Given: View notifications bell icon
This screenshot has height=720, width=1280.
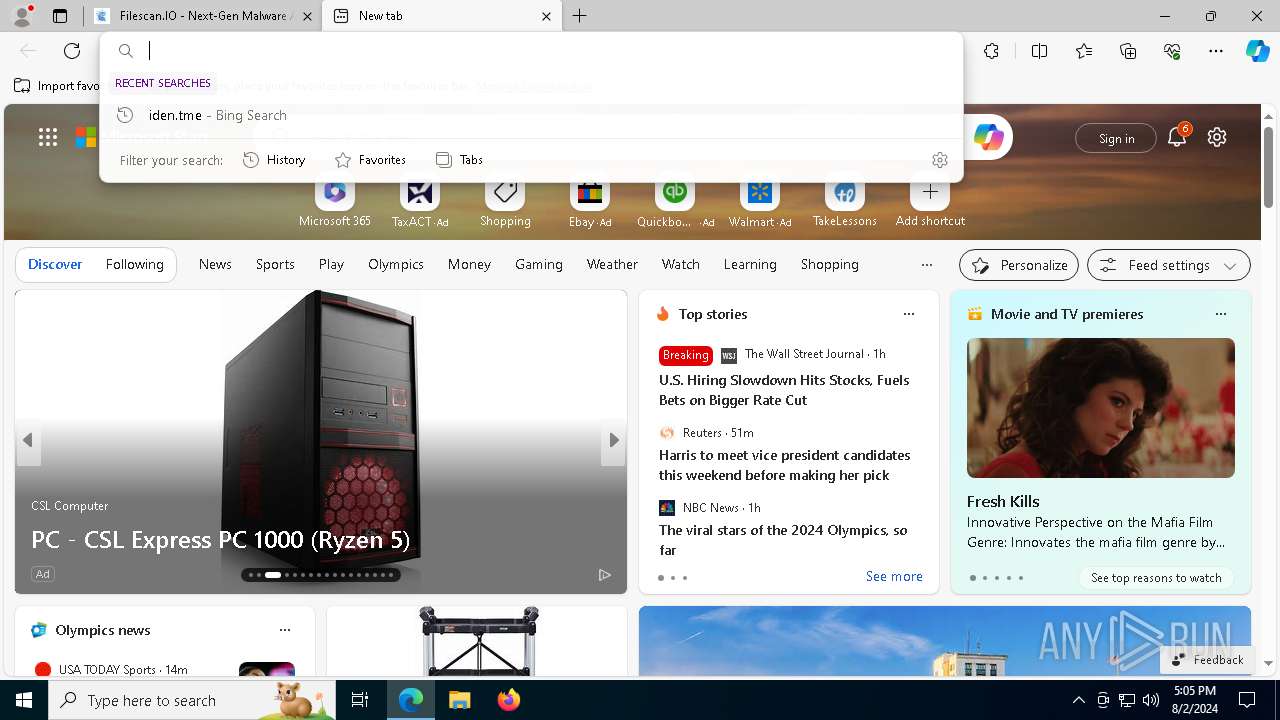Looking at the screenshot, I should coord(1177,138).
